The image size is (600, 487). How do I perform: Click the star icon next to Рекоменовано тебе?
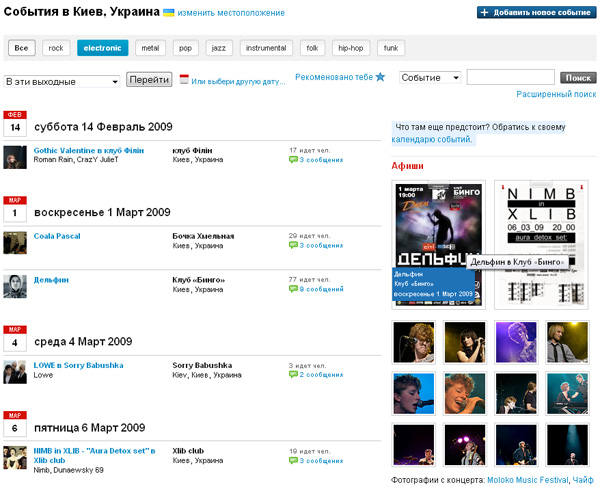[380, 77]
